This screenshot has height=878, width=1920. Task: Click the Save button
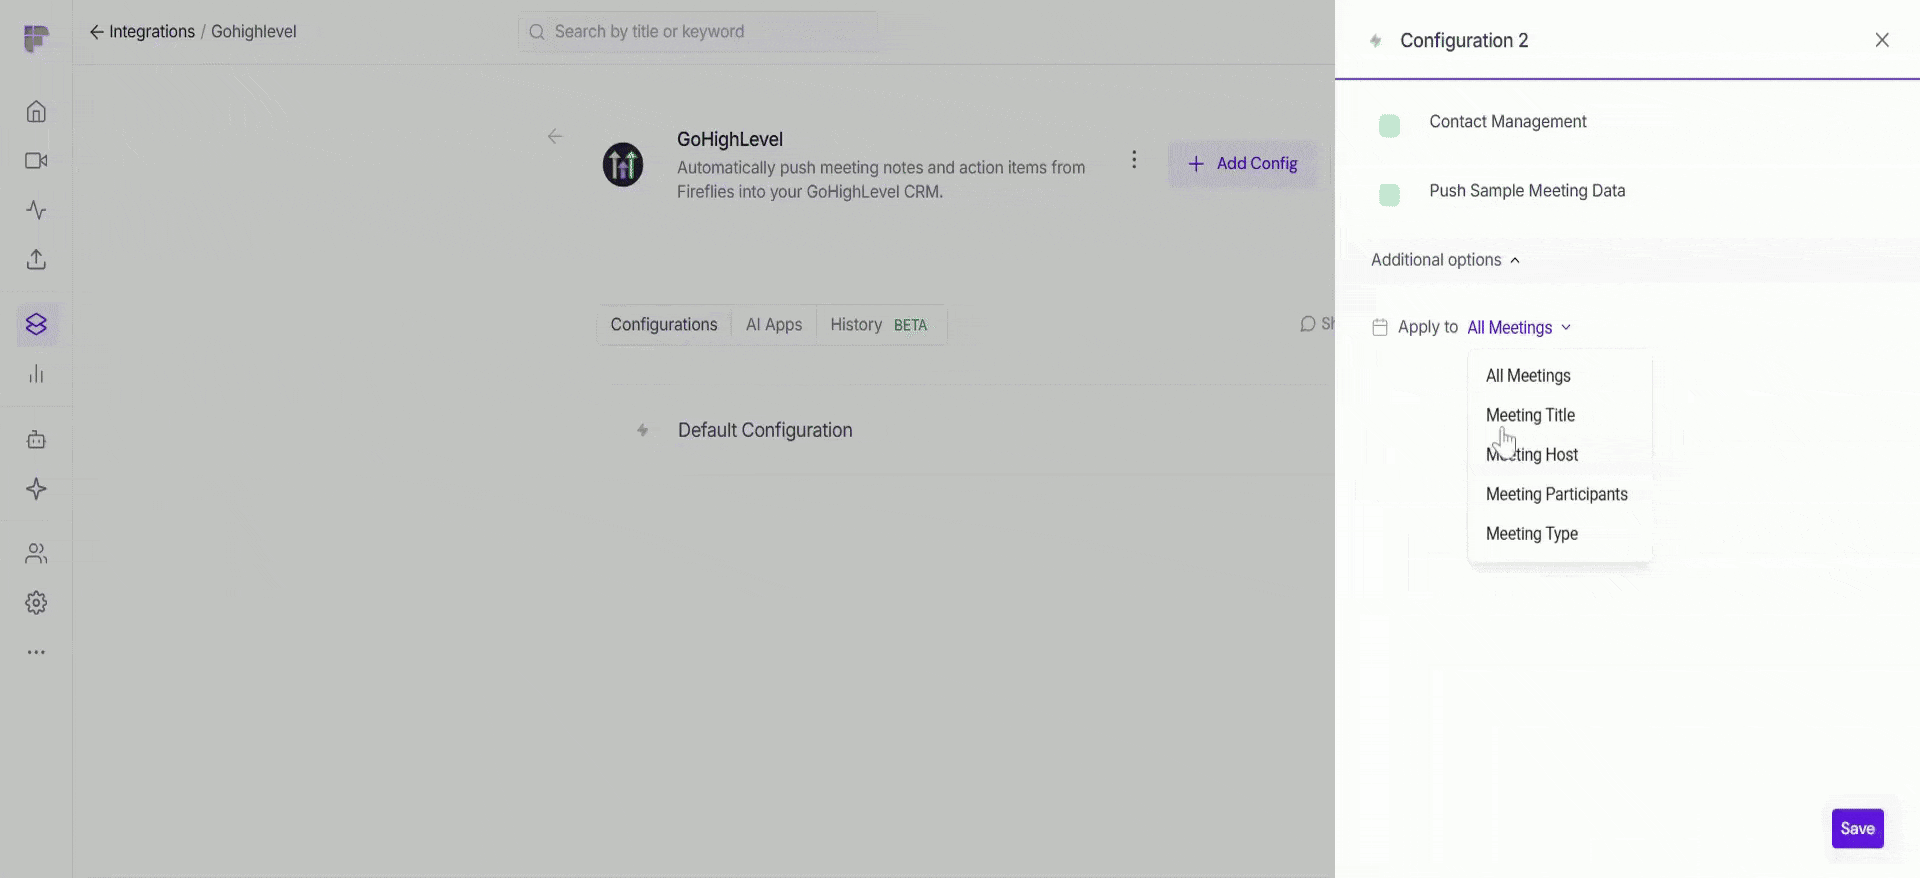(1857, 828)
